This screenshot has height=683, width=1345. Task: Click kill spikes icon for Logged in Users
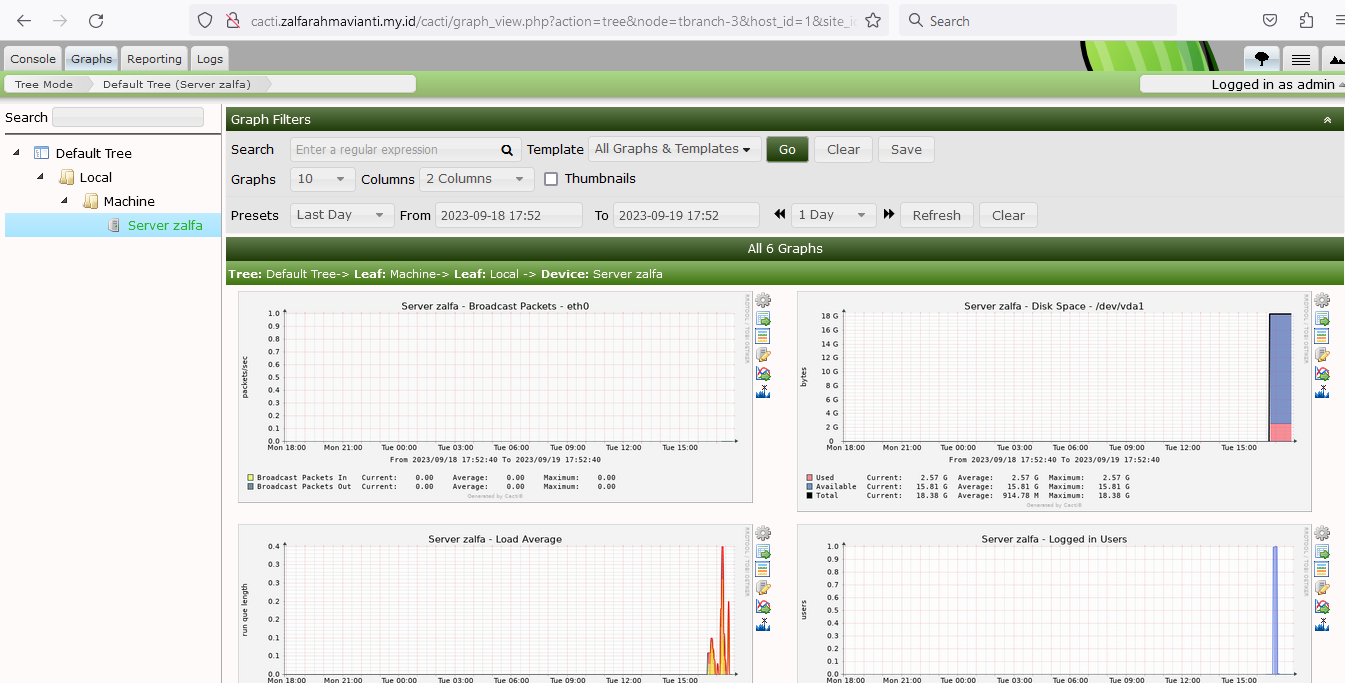1322,624
